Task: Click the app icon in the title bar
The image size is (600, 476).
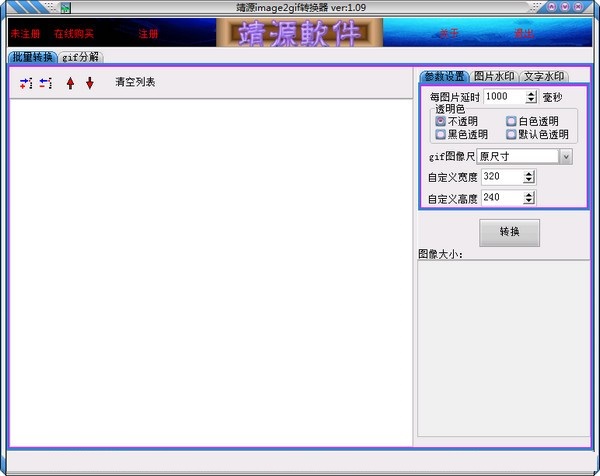Action: 65,7
